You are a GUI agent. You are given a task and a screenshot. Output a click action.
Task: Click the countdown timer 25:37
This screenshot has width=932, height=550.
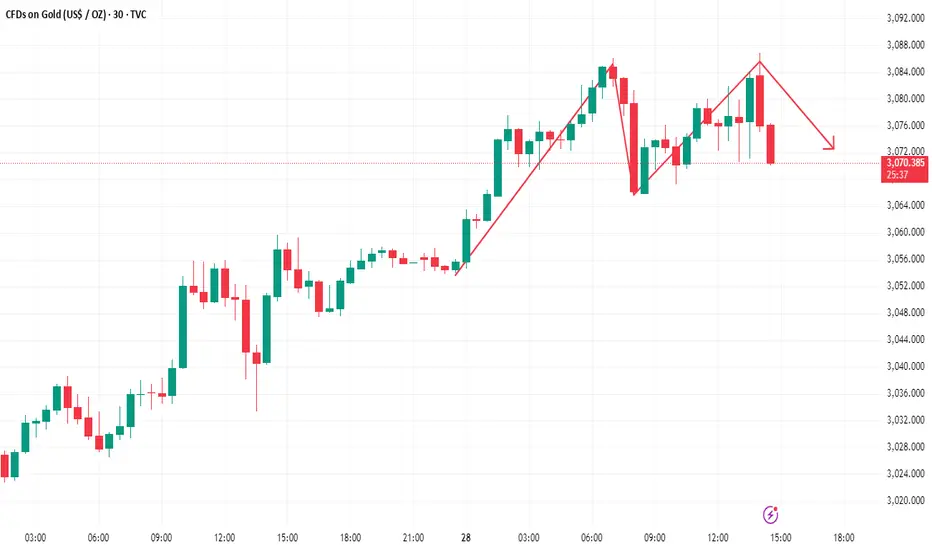click(897, 175)
